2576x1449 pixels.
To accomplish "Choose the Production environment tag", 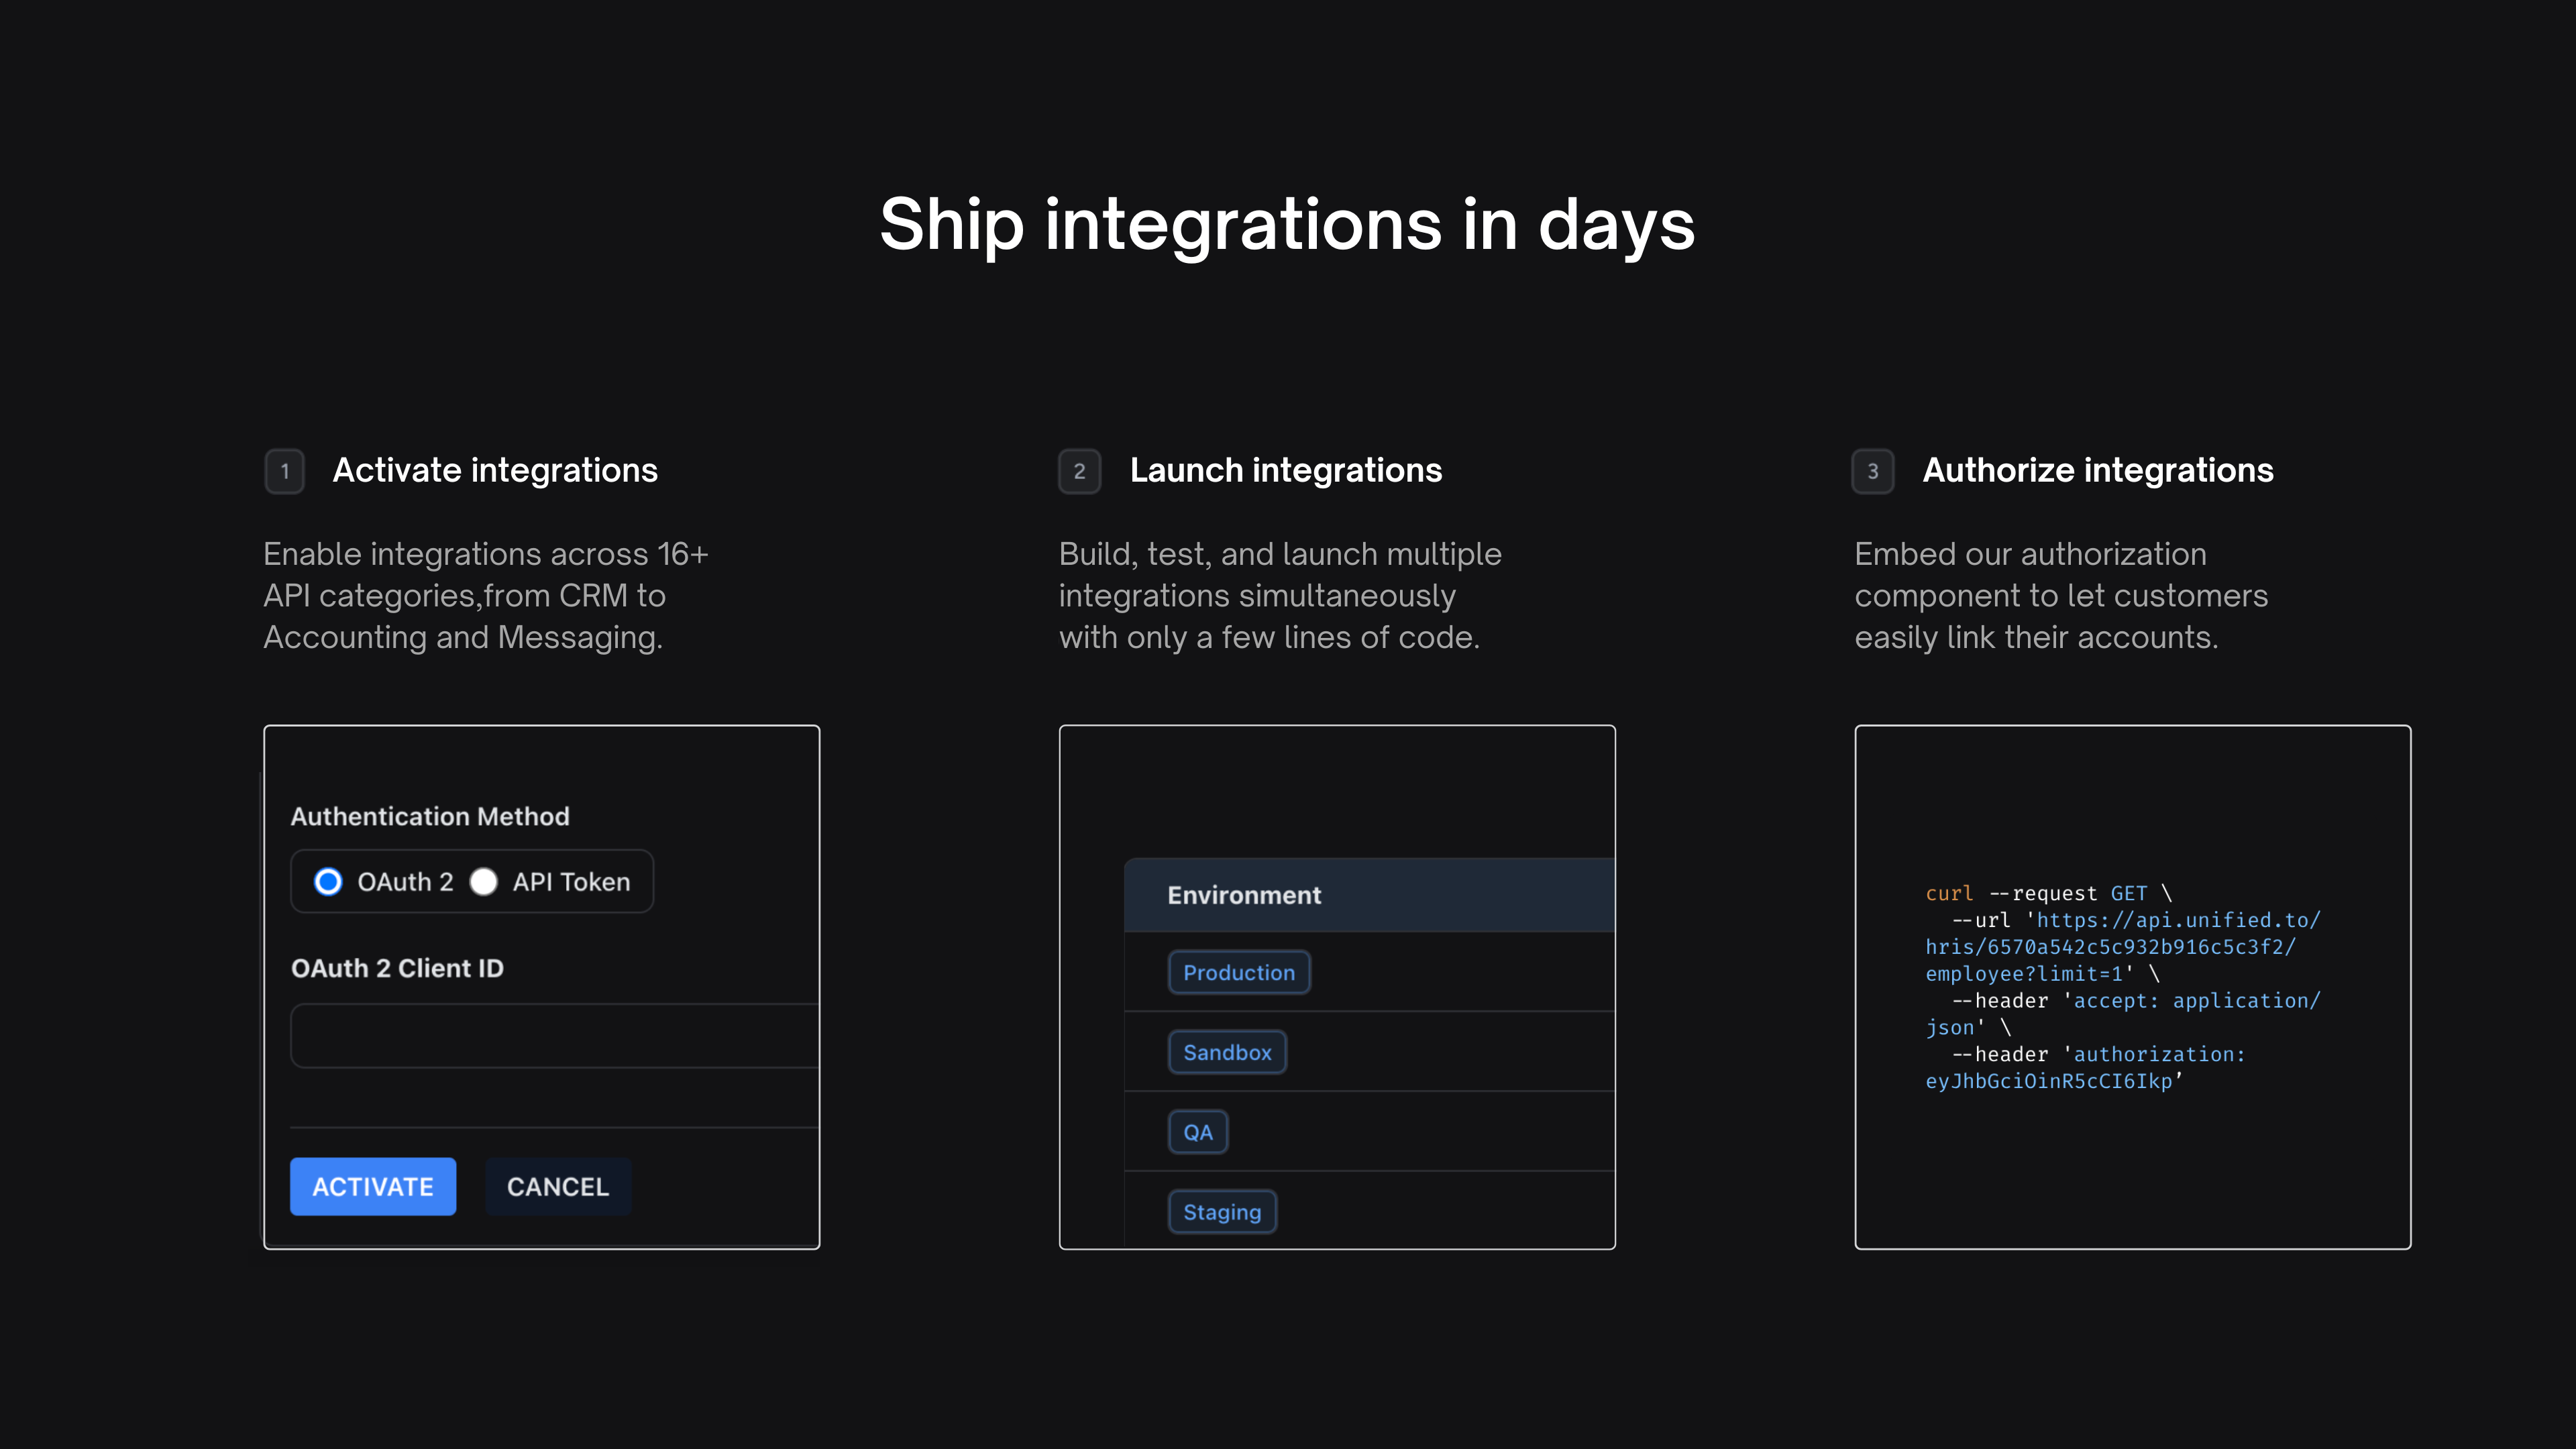I will [x=1238, y=972].
